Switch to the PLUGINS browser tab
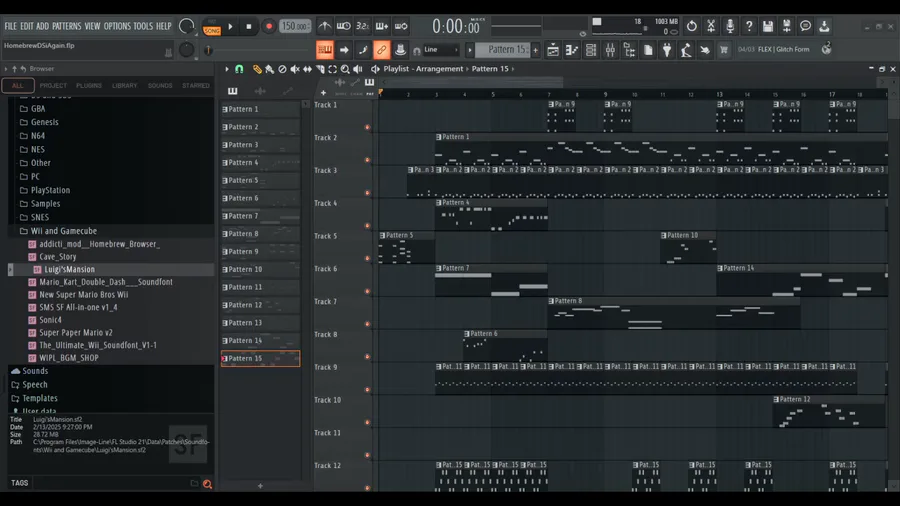The height and width of the screenshot is (506, 900). (88, 85)
